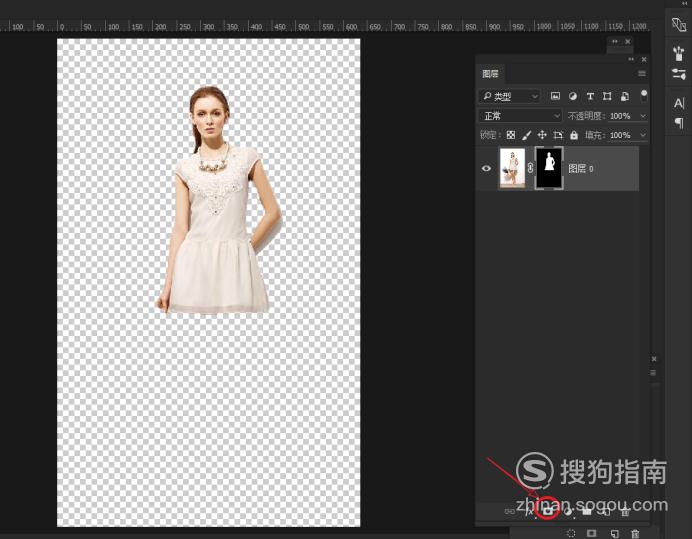Open the 正常 blend mode dropdown
The image size is (692, 539).
click(x=520, y=116)
